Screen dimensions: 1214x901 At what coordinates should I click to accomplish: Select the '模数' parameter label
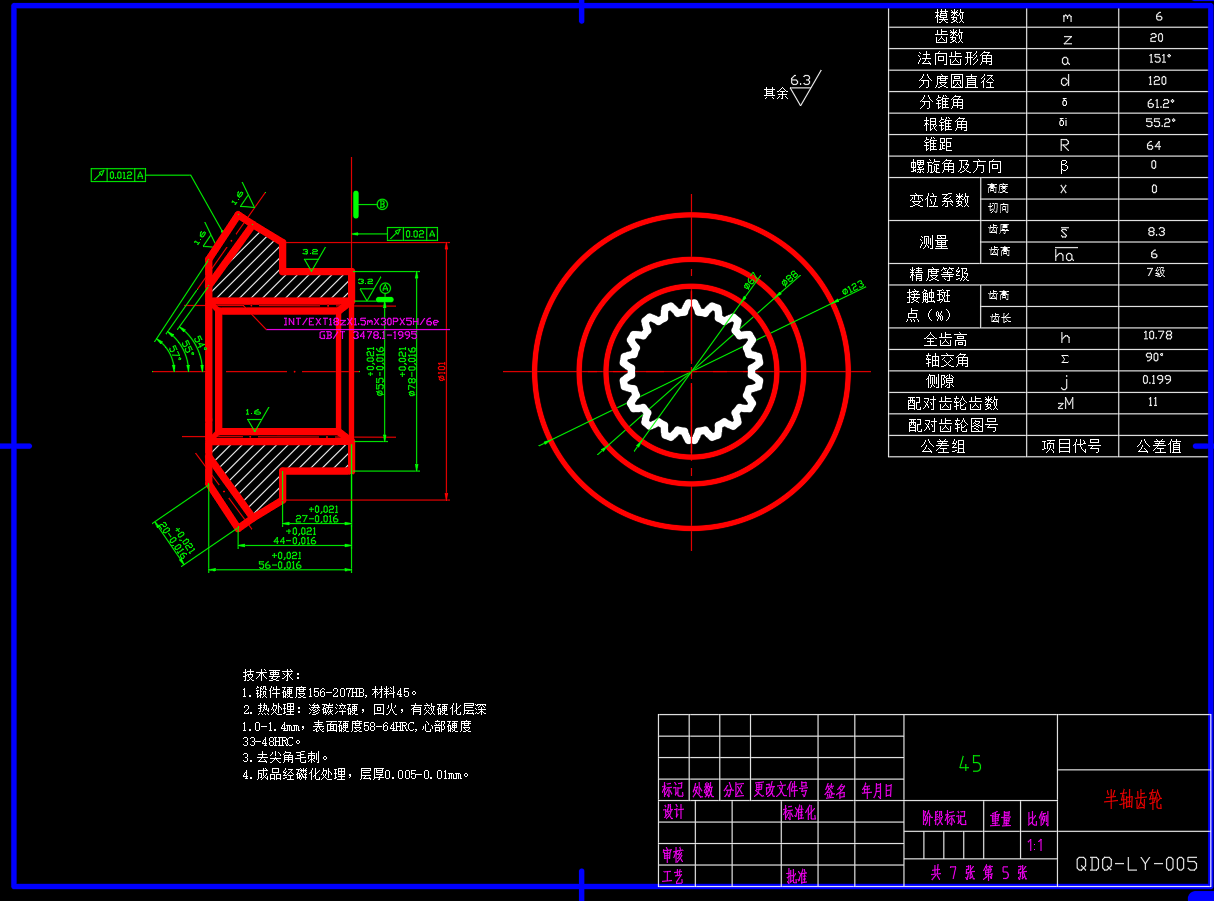[x=949, y=16]
